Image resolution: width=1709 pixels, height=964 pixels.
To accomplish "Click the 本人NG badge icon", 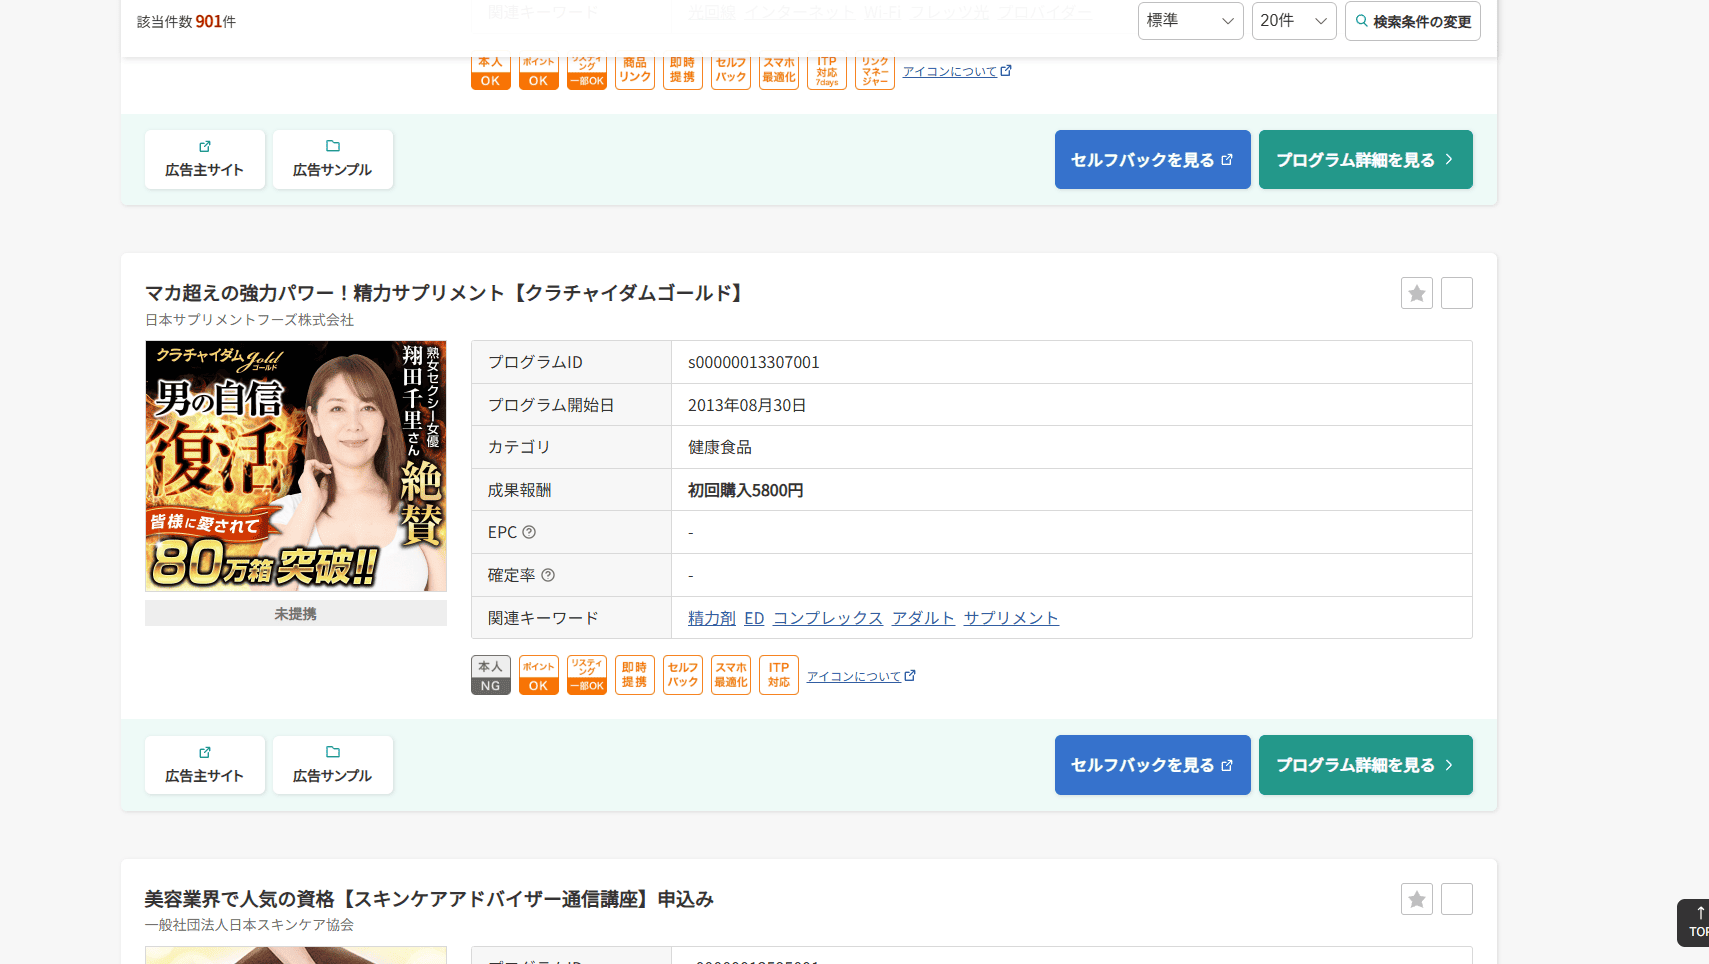I will pyautogui.click(x=491, y=675).
